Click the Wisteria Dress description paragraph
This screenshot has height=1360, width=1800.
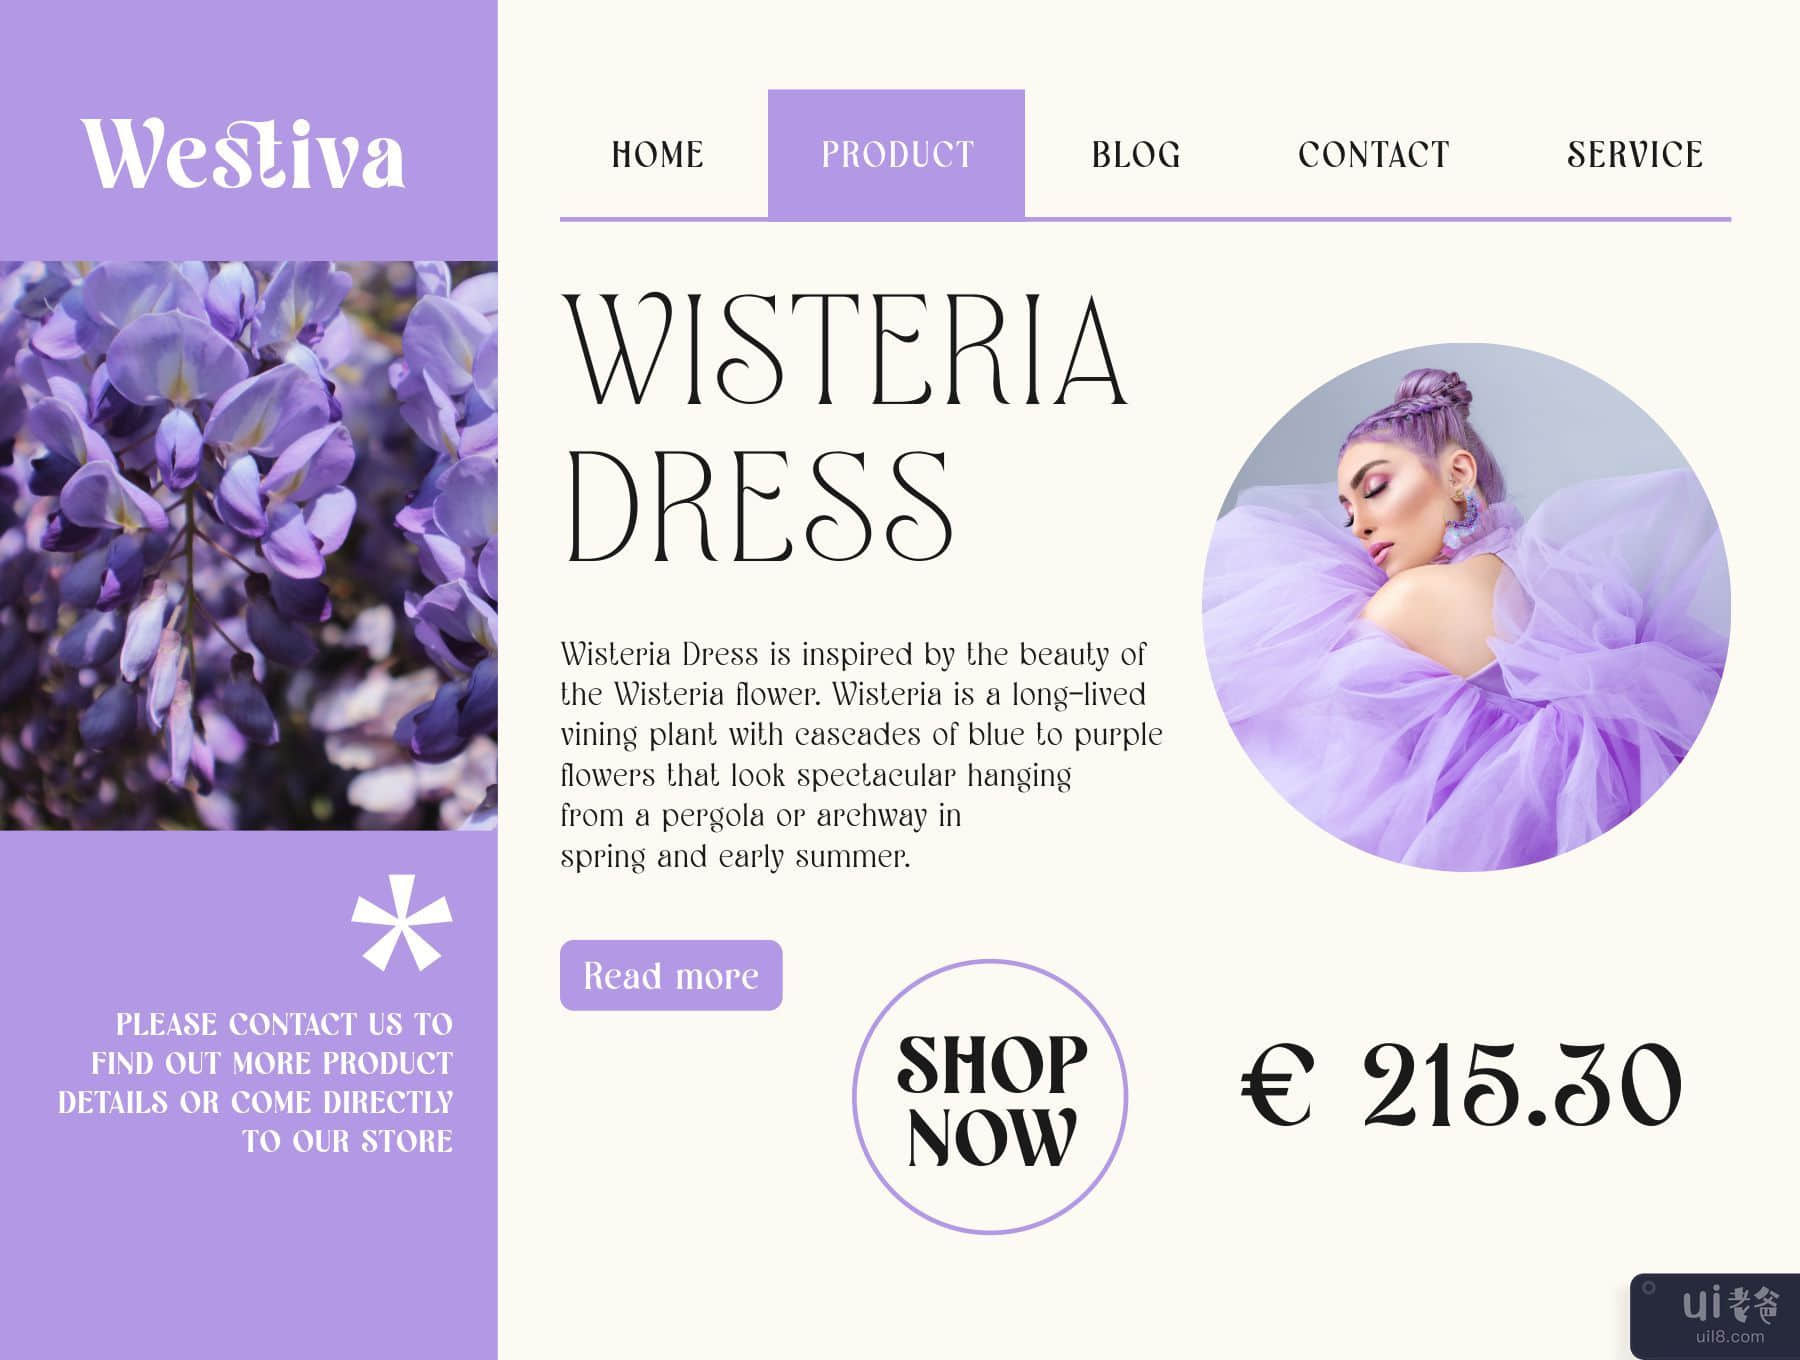pos(861,755)
